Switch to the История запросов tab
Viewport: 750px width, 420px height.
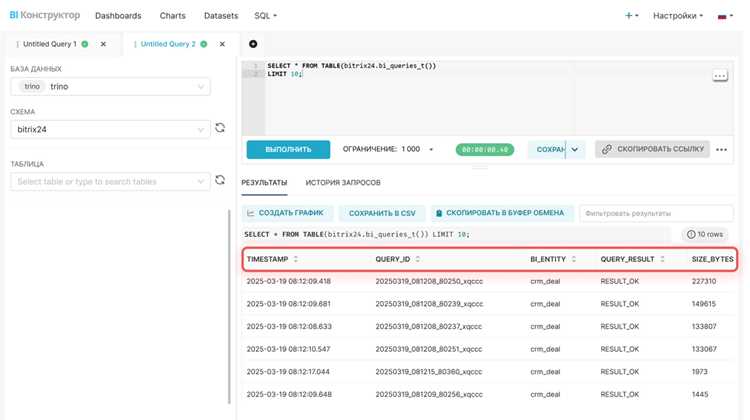coord(343,183)
